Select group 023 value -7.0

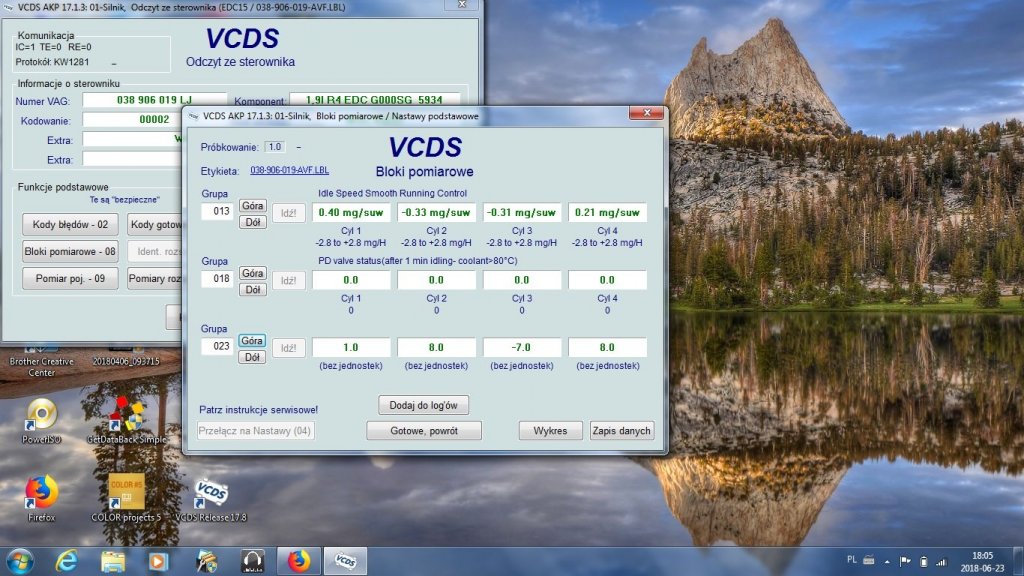coord(521,347)
